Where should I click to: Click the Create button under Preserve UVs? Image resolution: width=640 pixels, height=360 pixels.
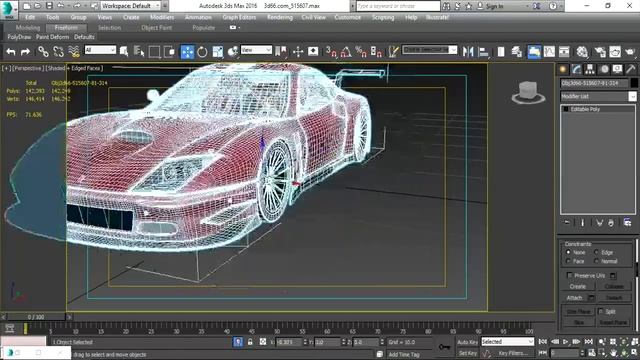(578, 287)
